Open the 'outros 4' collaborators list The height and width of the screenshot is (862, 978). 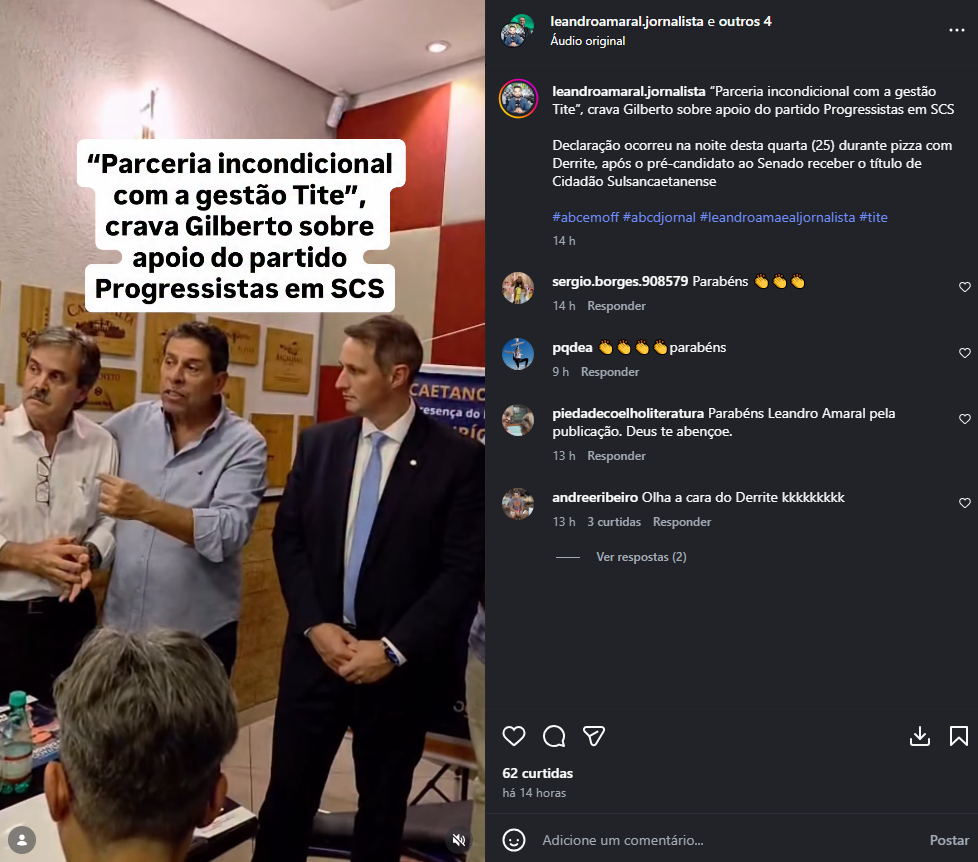tap(745, 21)
